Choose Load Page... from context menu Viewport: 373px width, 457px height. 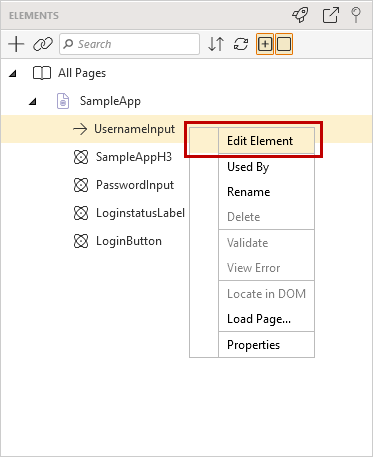[259, 319]
